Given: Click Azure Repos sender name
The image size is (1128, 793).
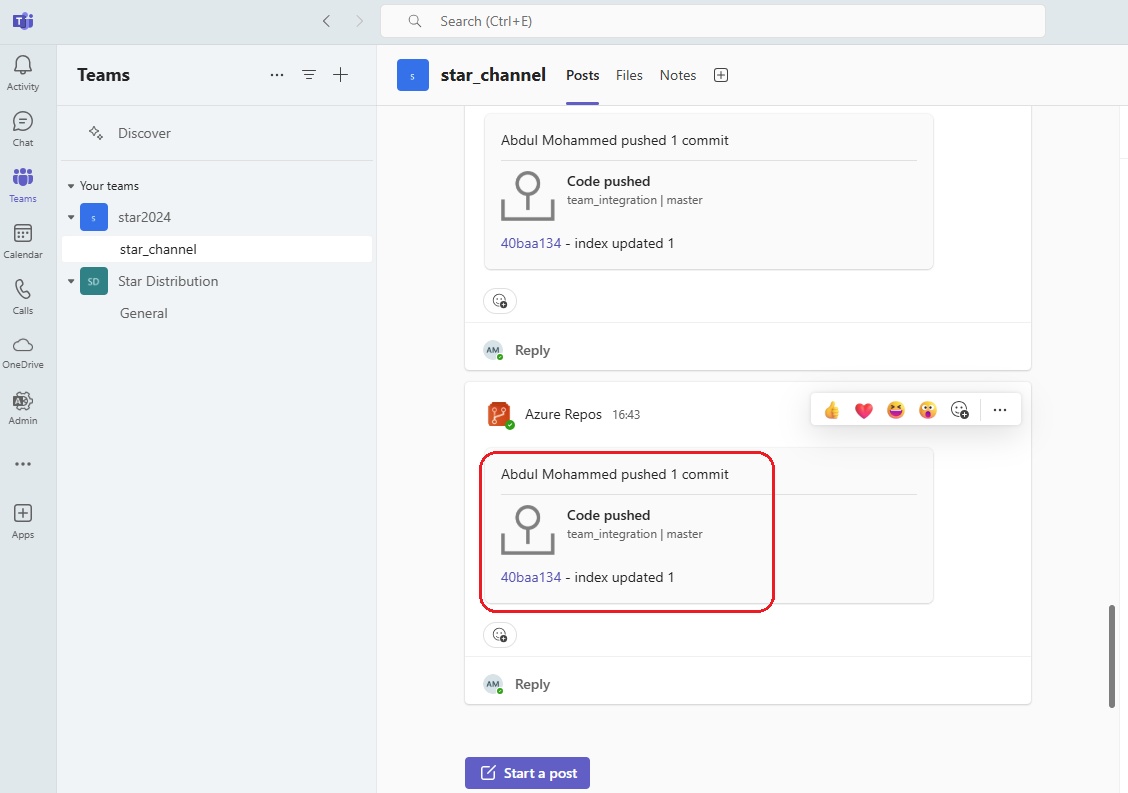Looking at the screenshot, I should (x=563, y=414).
